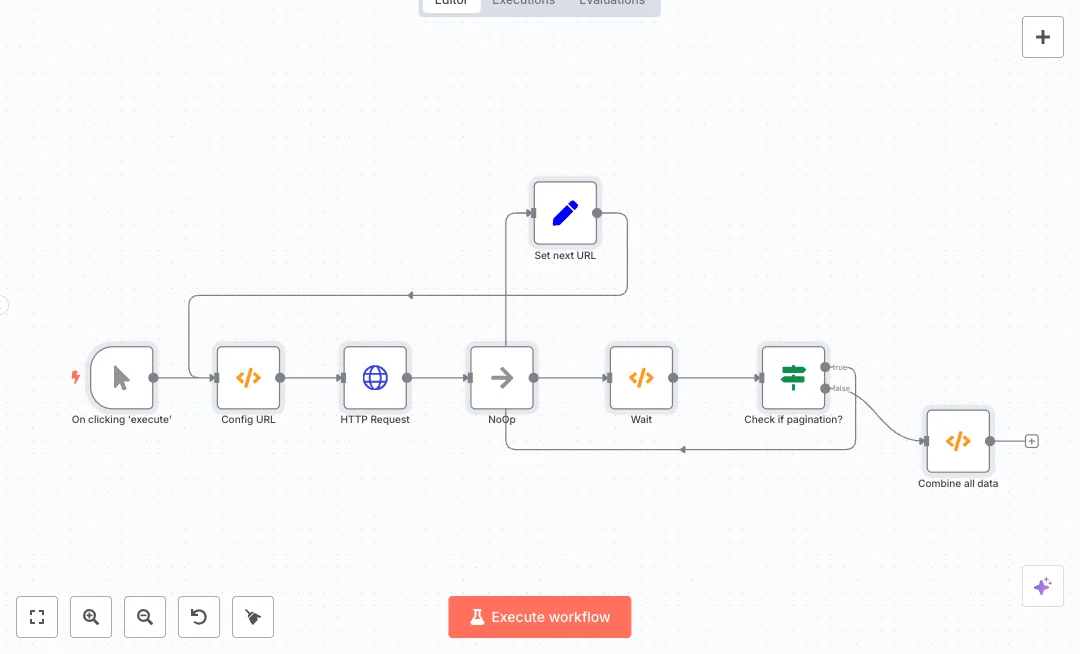Zoom out of the canvas
The height and width of the screenshot is (654, 1080).
point(145,617)
